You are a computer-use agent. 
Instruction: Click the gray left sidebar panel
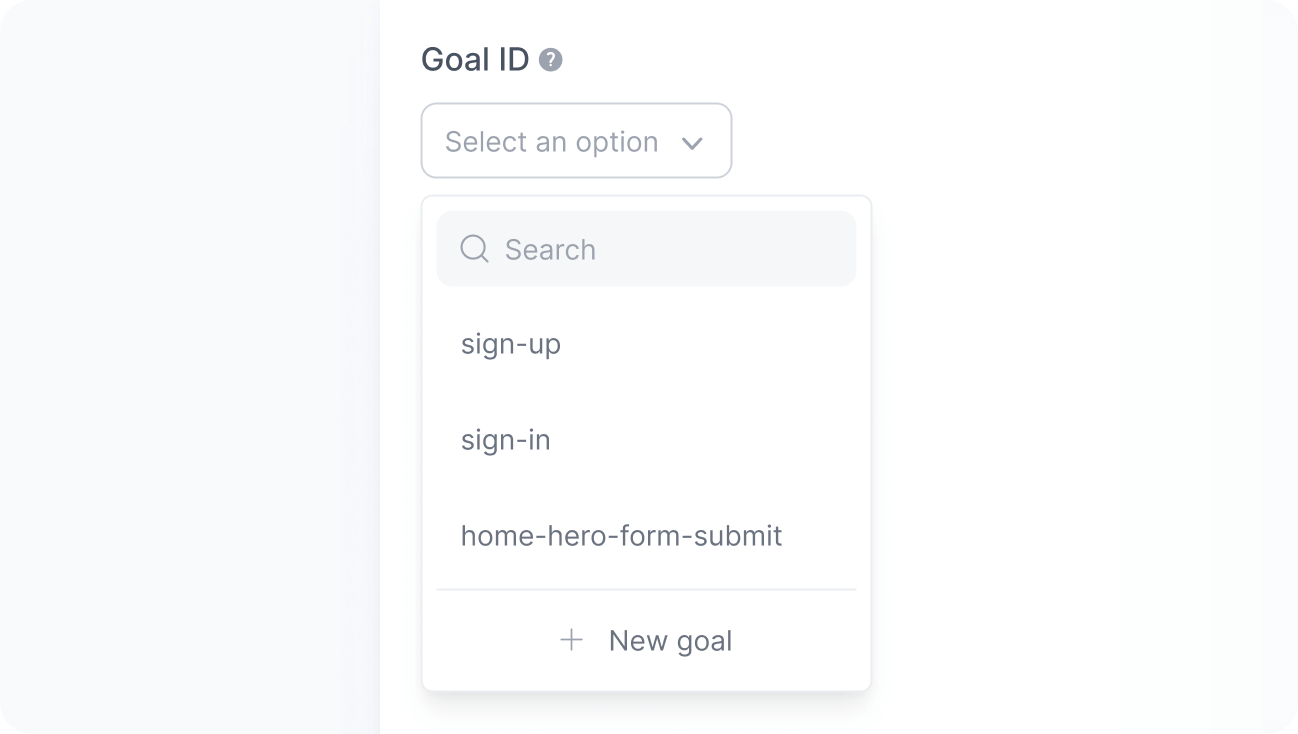(x=190, y=367)
